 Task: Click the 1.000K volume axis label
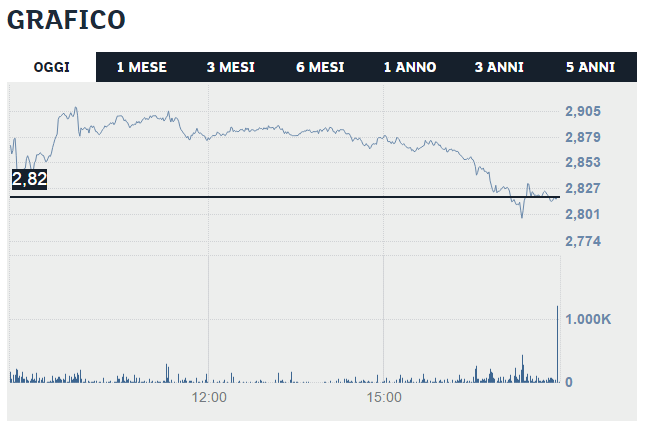click(590, 319)
